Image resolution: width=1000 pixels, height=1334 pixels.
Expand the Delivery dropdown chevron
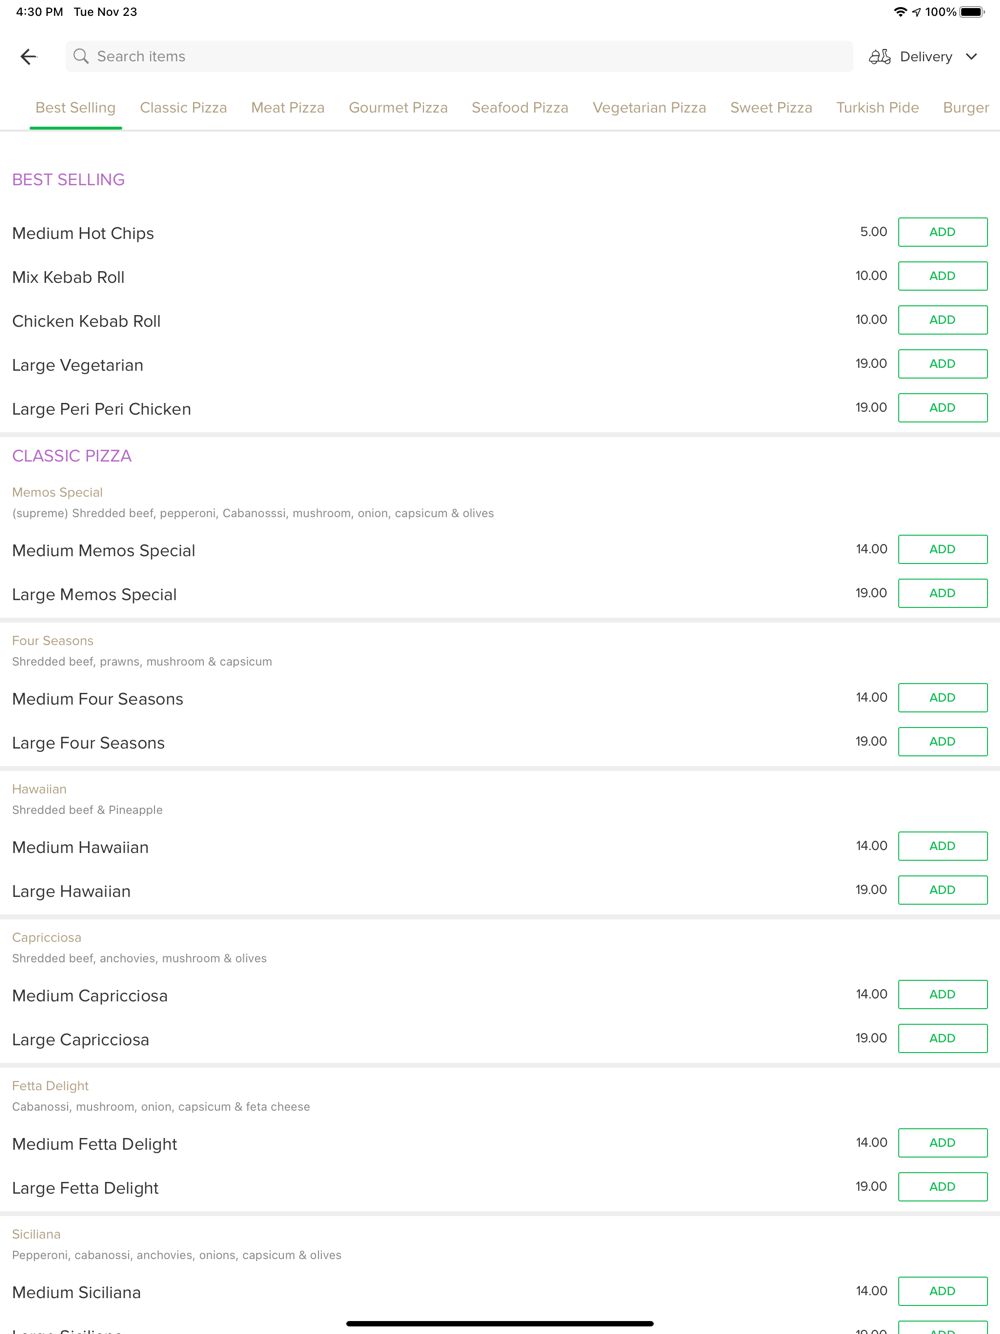pos(972,57)
